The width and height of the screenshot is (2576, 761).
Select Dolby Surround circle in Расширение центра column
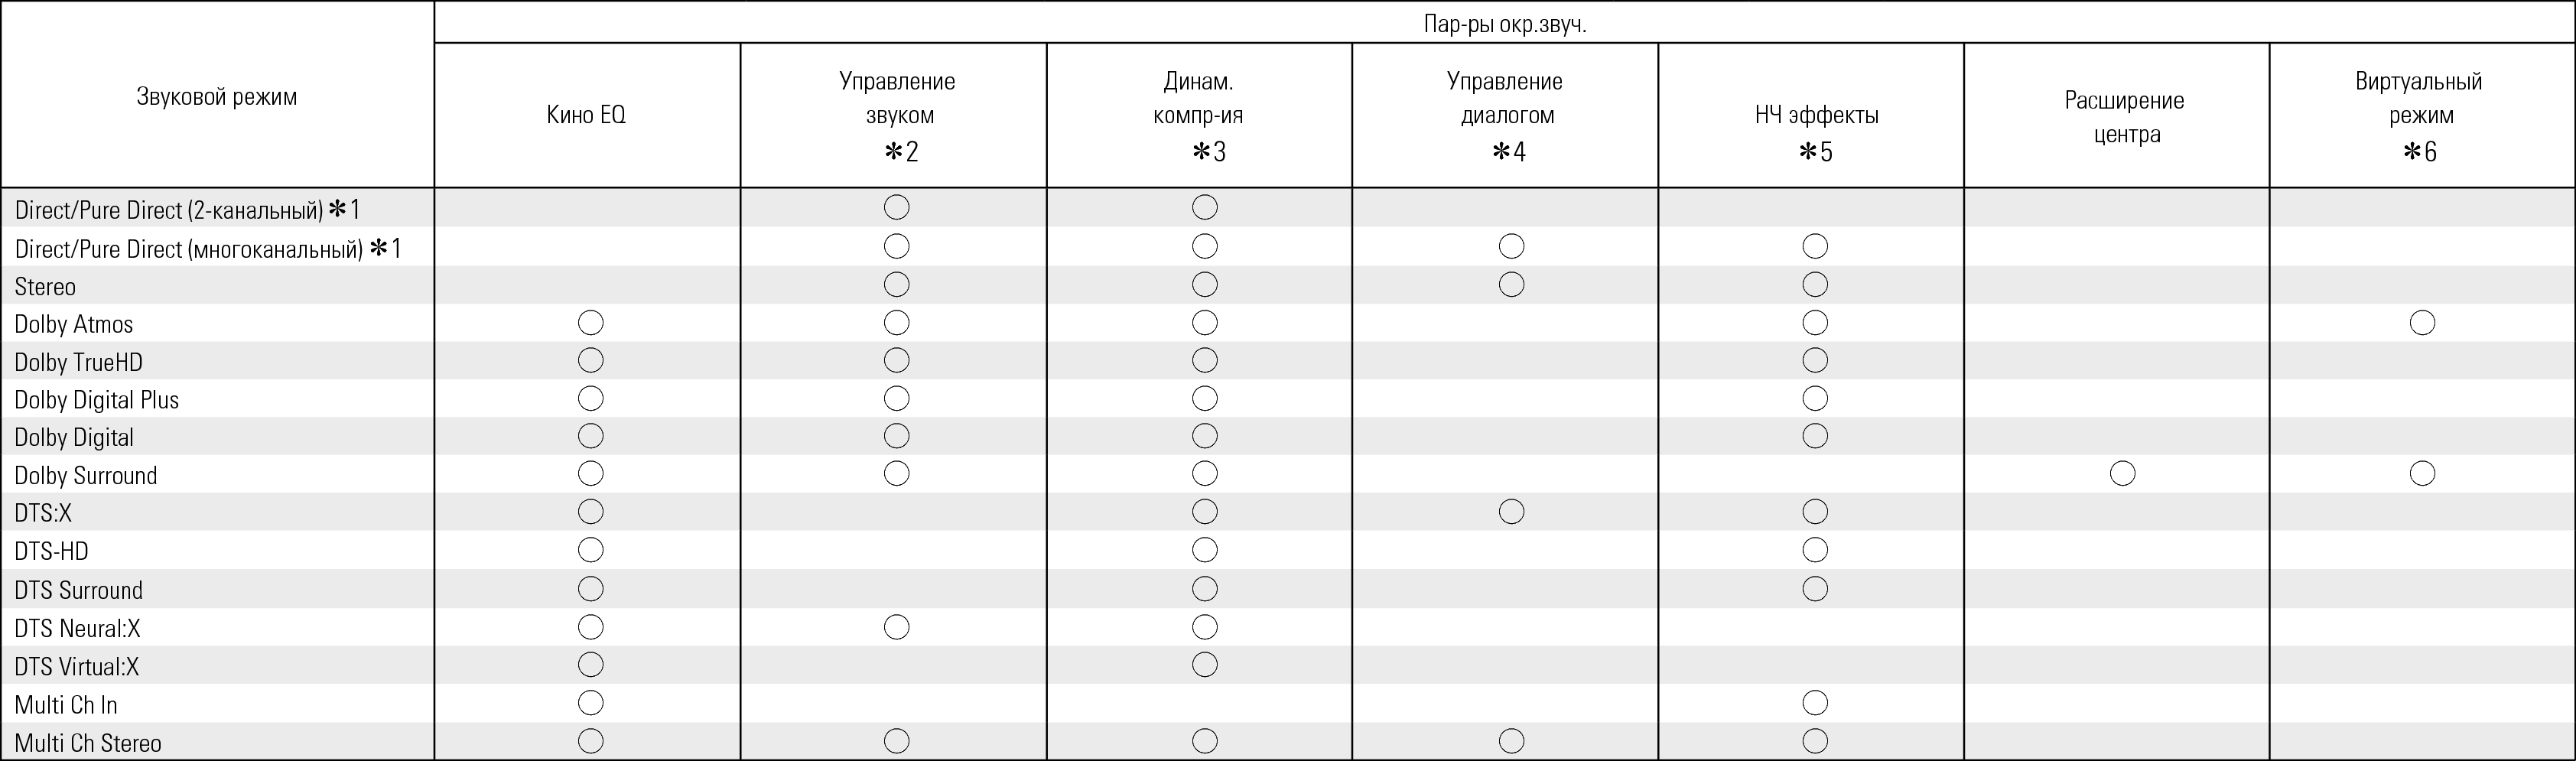(x=2122, y=473)
